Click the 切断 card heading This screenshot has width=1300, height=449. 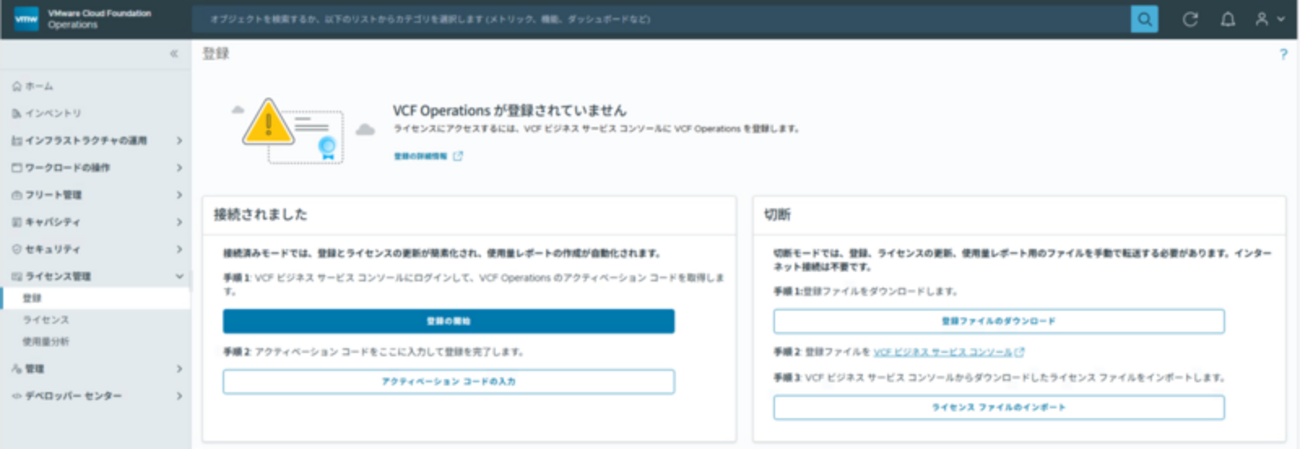[x=778, y=215]
